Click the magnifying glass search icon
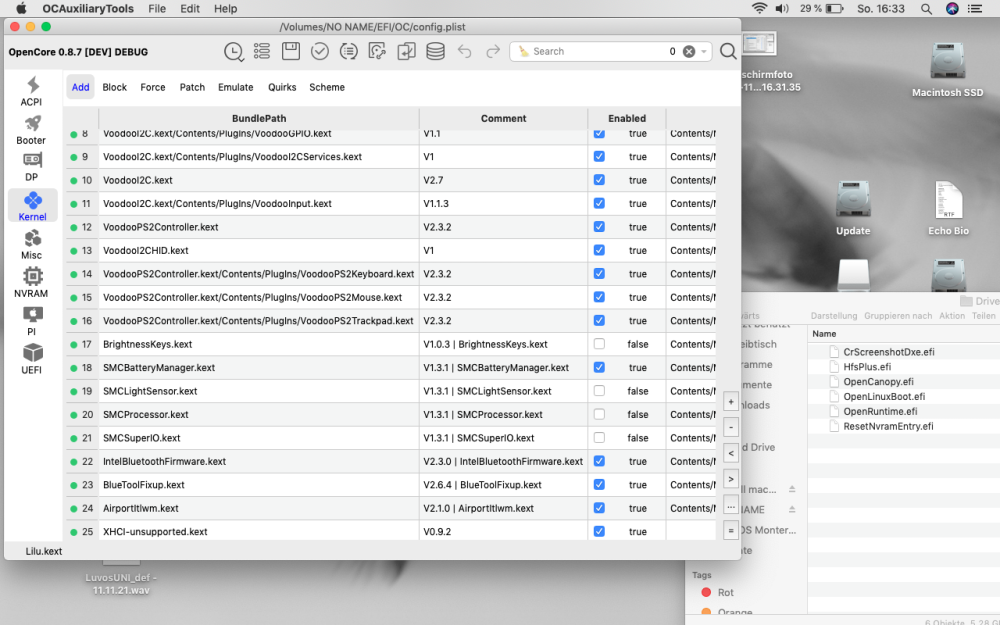The height and width of the screenshot is (625, 1000). click(x=728, y=52)
